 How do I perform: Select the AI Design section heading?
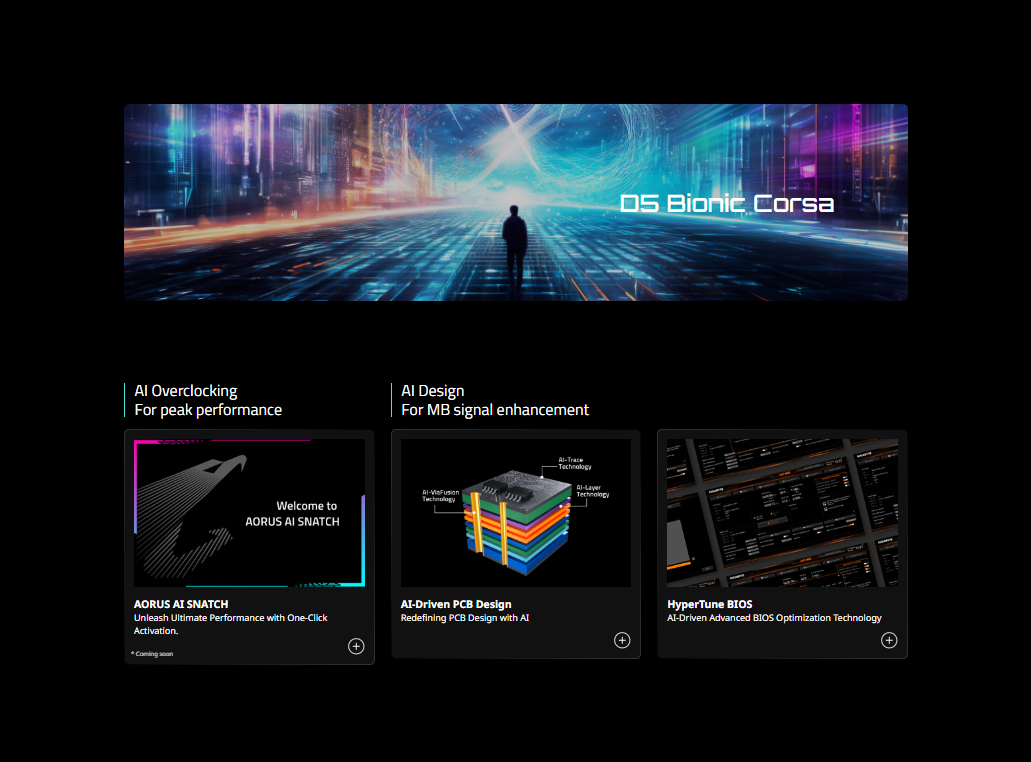tap(494, 400)
